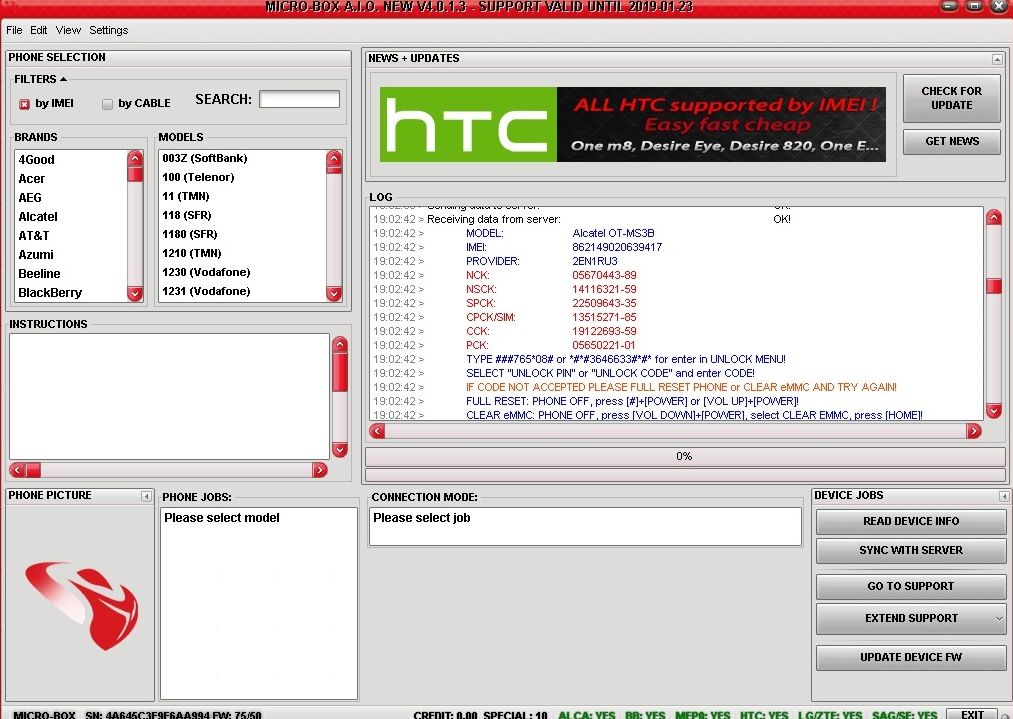Click the log scroll left arrow

377,431
